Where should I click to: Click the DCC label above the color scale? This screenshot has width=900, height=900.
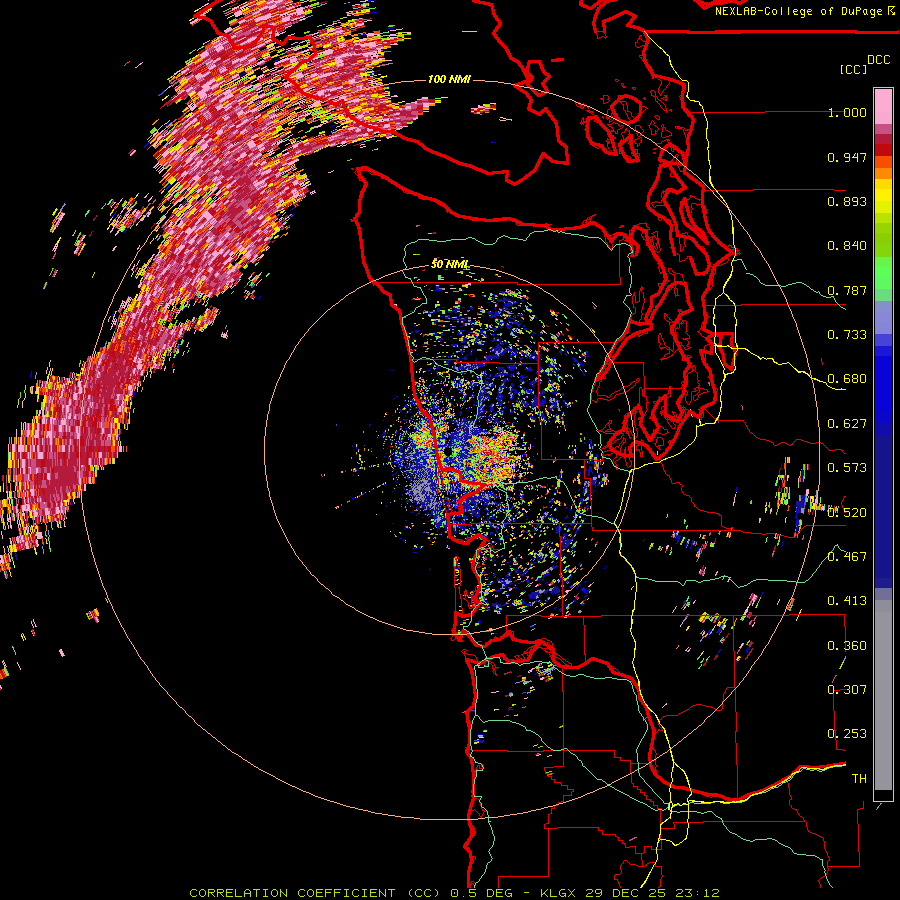click(x=879, y=60)
